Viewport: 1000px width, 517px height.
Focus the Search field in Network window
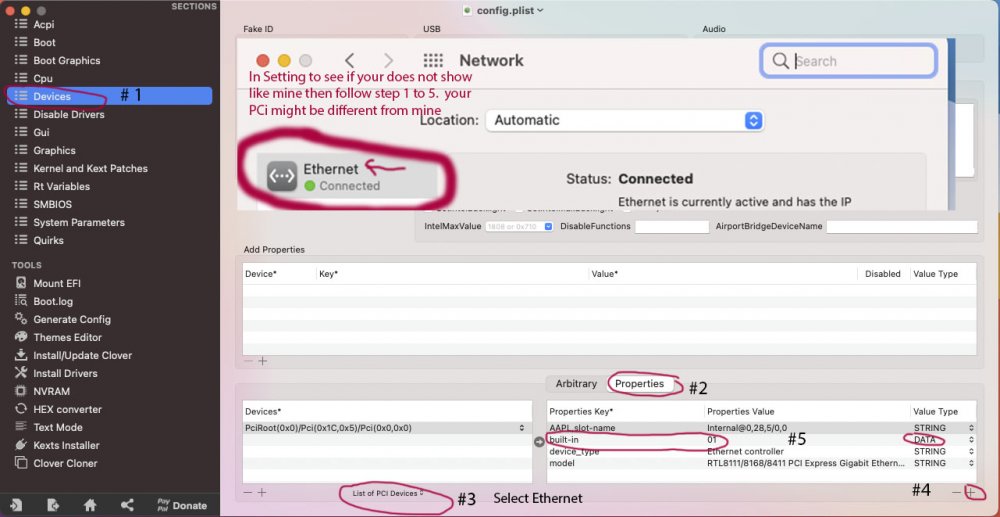point(848,61)
